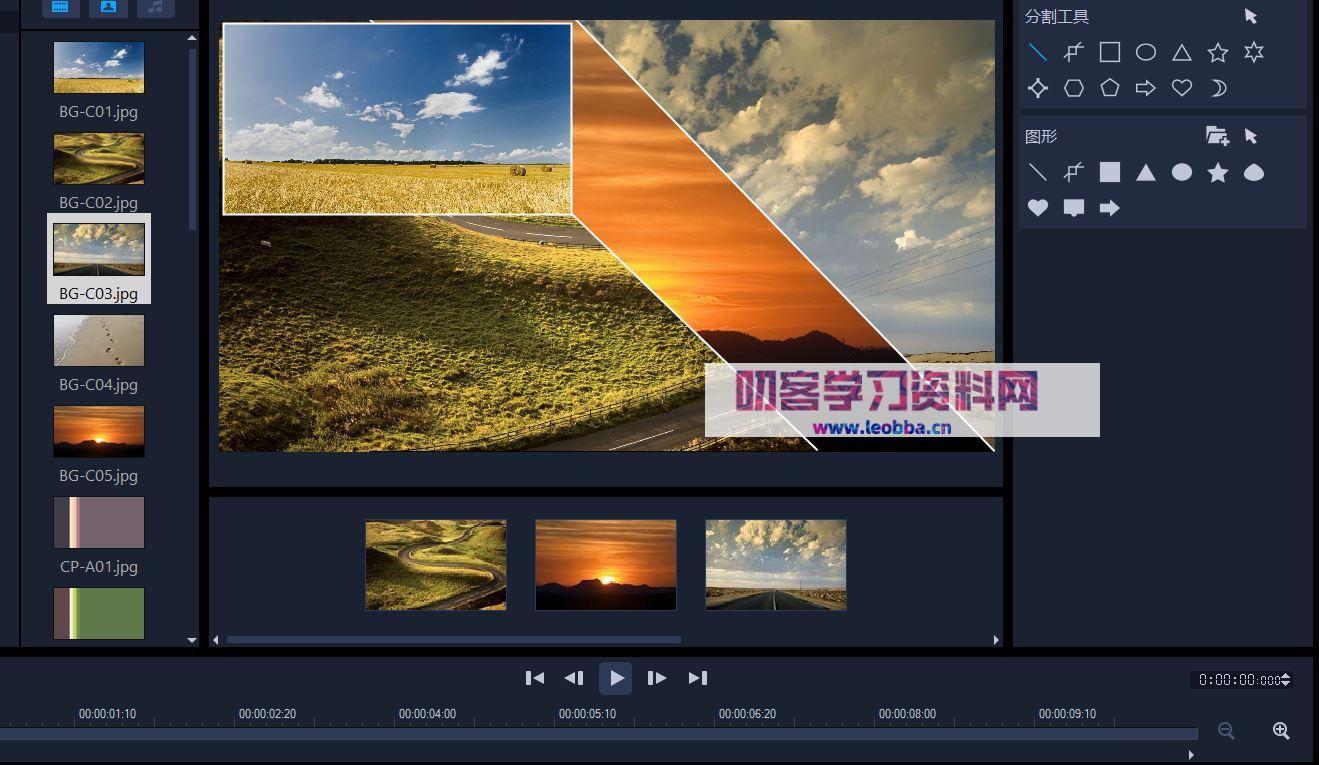Viewport: 1319px width, 765px height.
Task: Switch to the photo media tab
Action: coord(108,7)
